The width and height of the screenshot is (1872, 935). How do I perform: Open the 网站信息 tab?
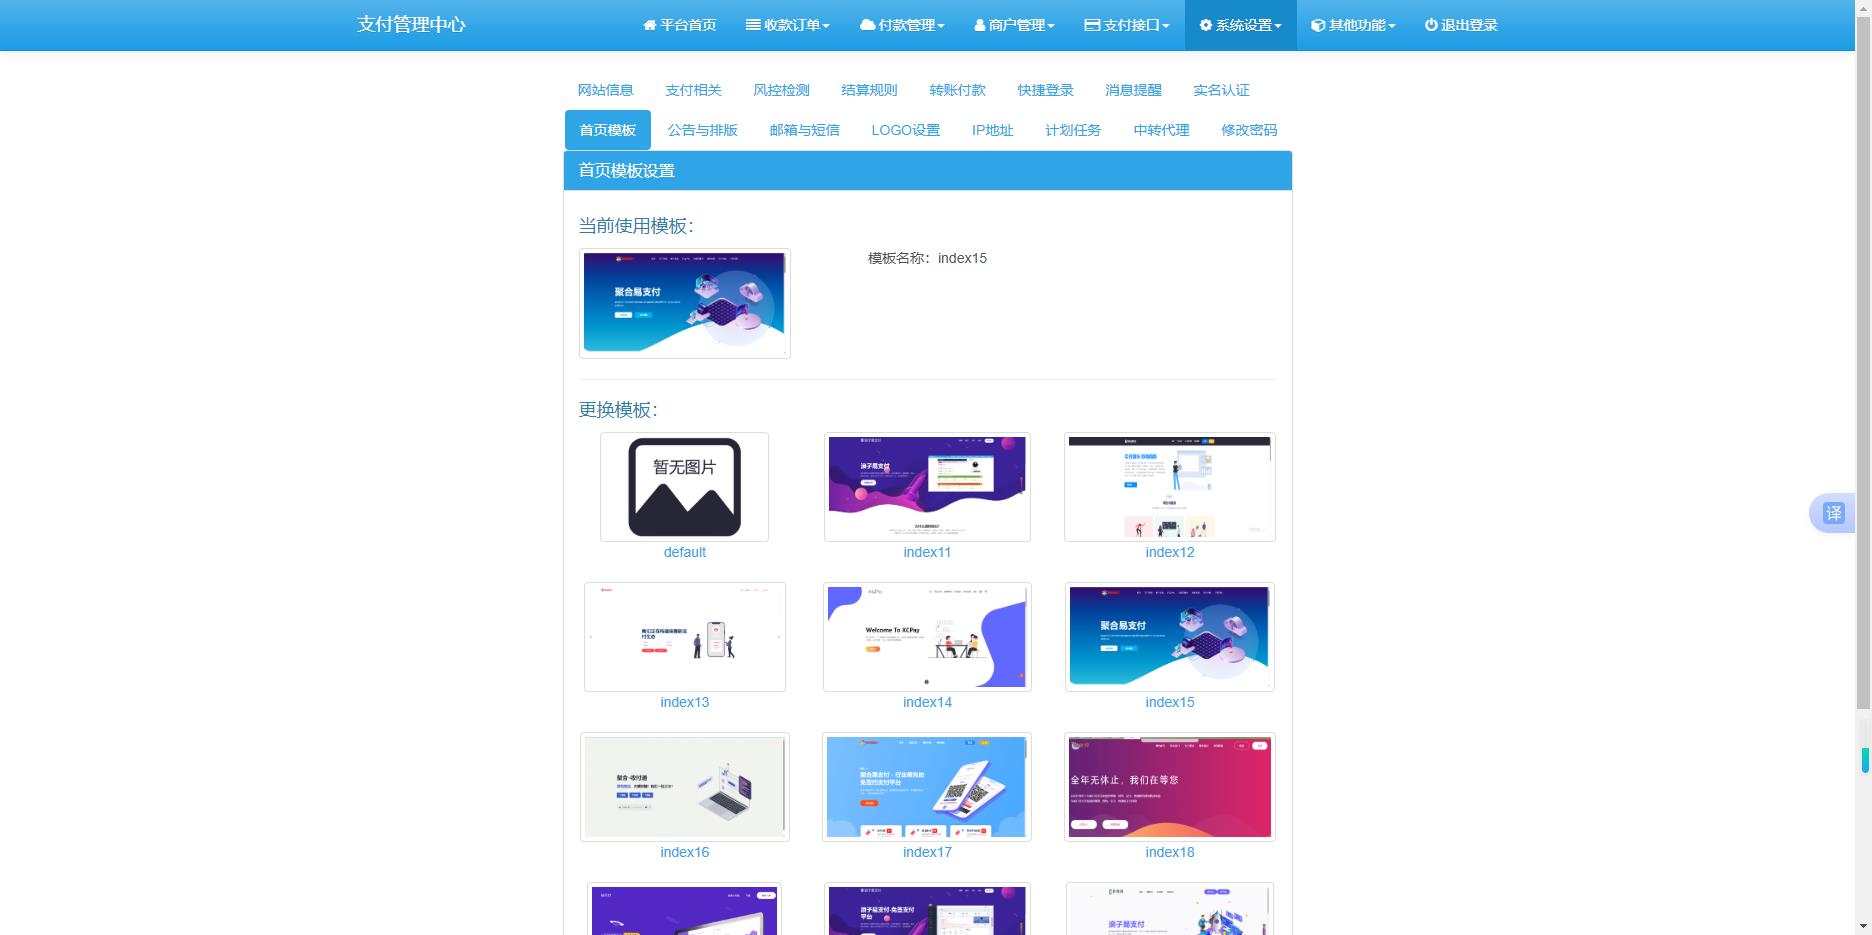606,90
